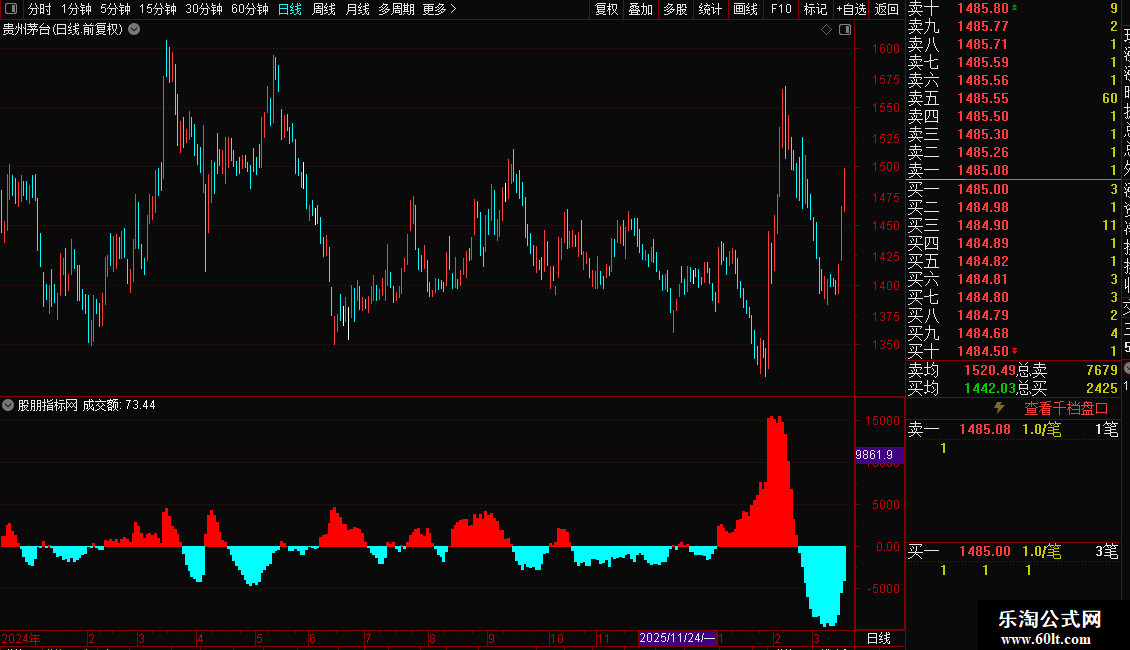
Task: Activate 画线 drawing tools
Action: pos(745,9)
